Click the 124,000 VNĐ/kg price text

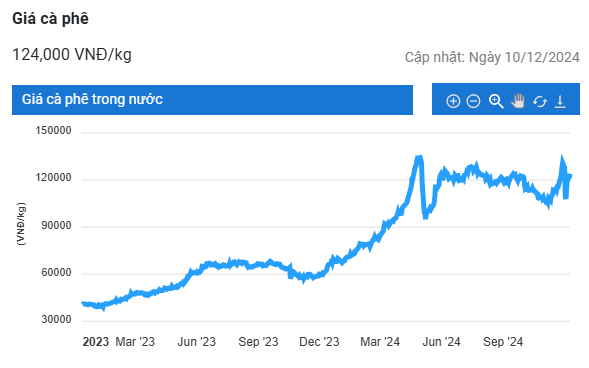pyautogui.click(x=72, y=54)
